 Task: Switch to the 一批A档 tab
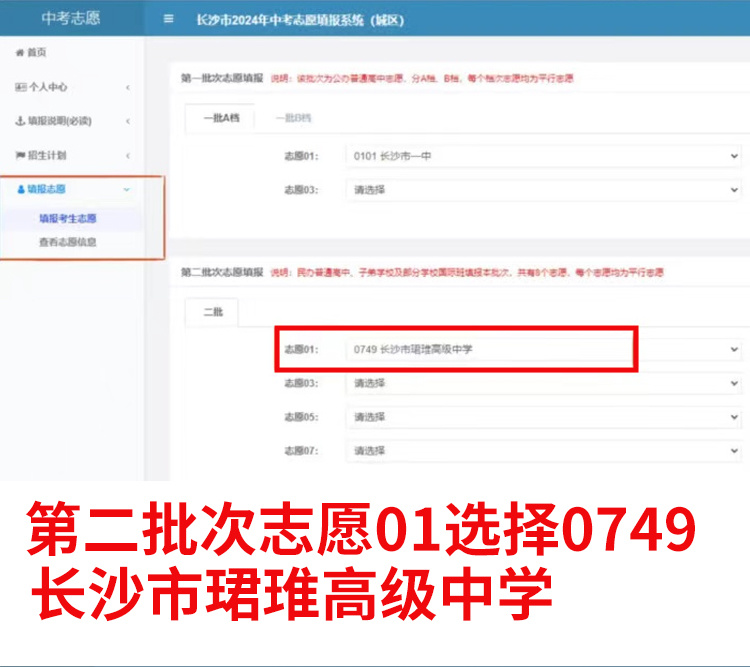point(220,118)
